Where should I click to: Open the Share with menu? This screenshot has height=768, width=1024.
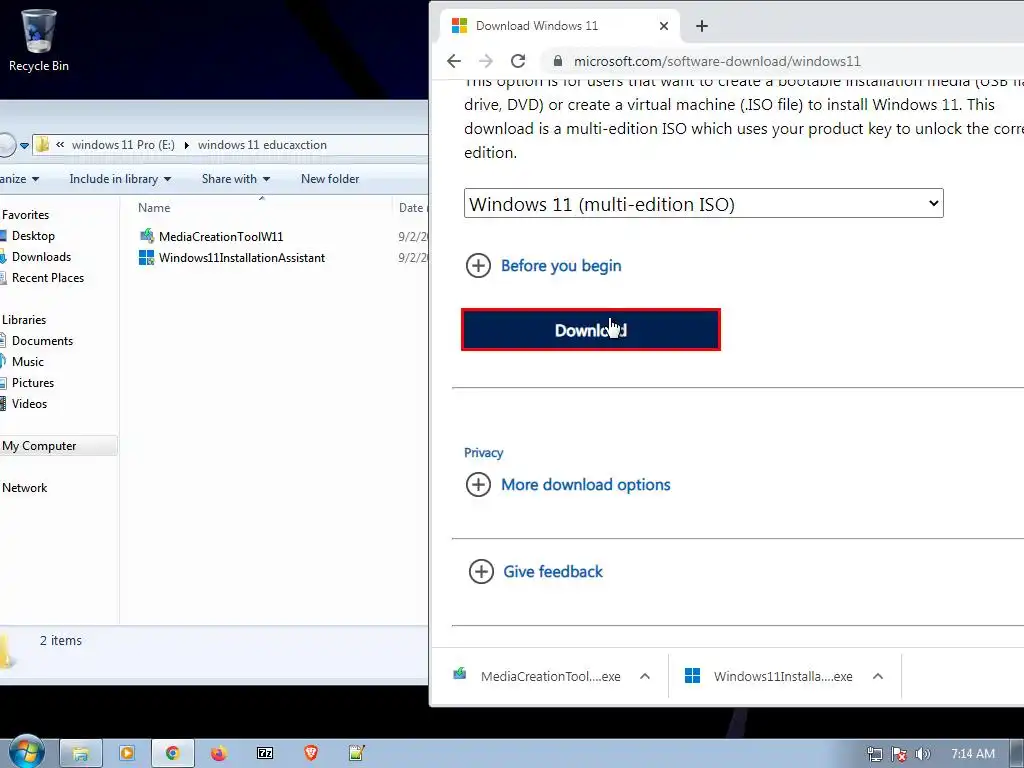(x=236, y=178)
